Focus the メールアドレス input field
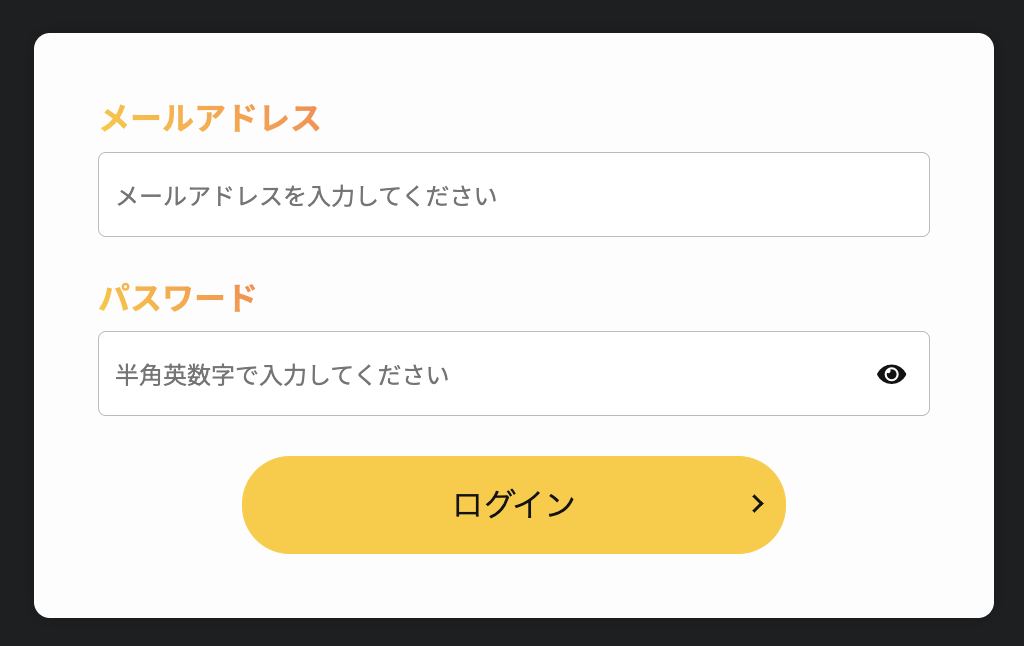 (x=513, y=195)
